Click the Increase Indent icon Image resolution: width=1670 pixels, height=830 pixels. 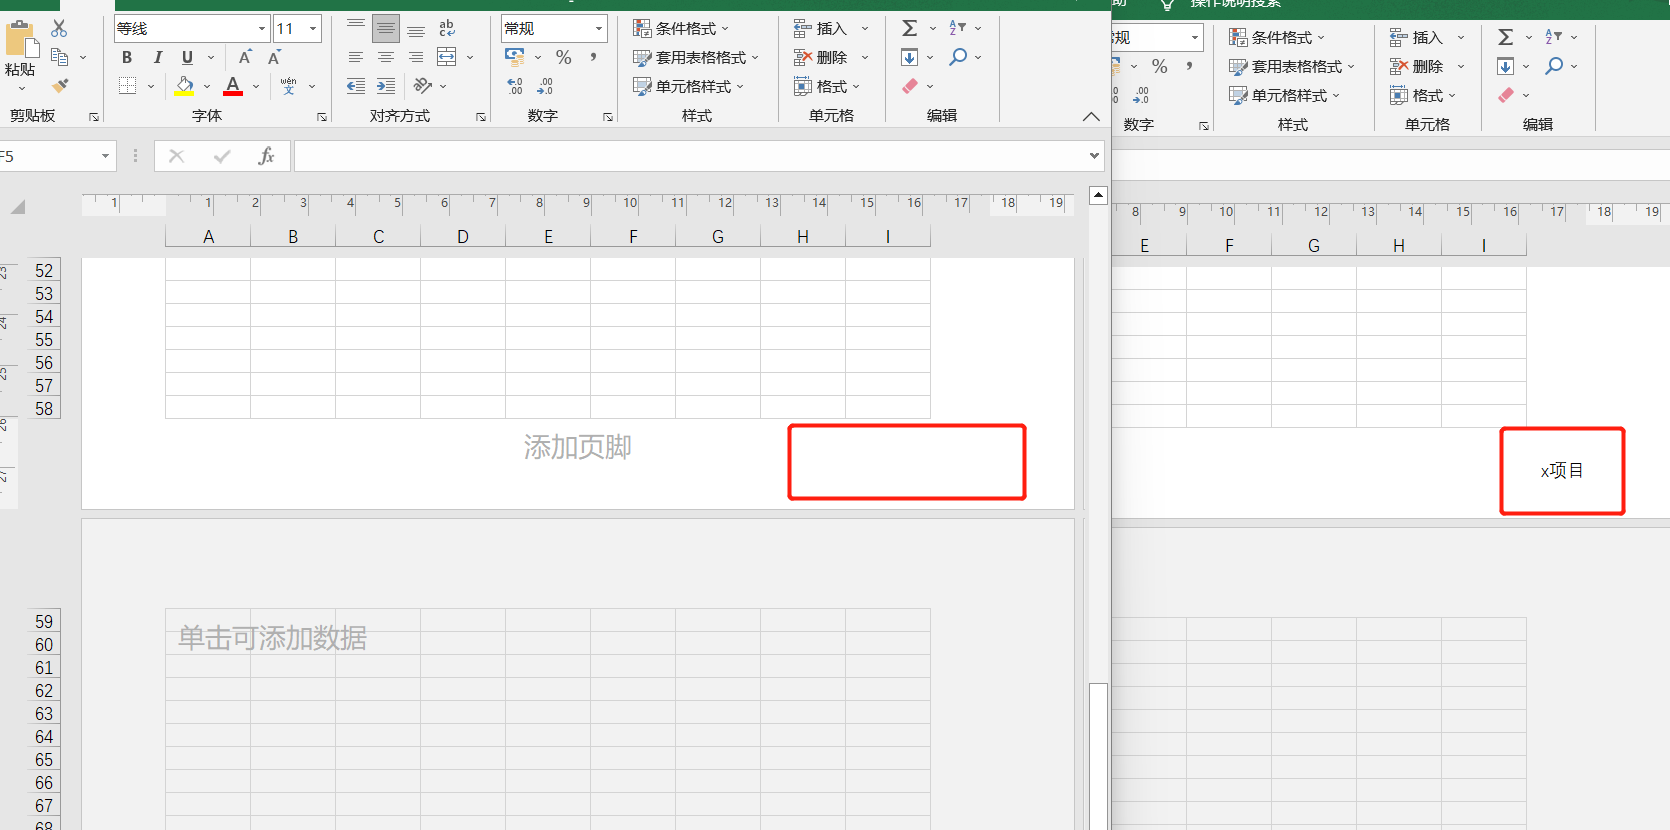pyautogui.click(x=386, y=86)
